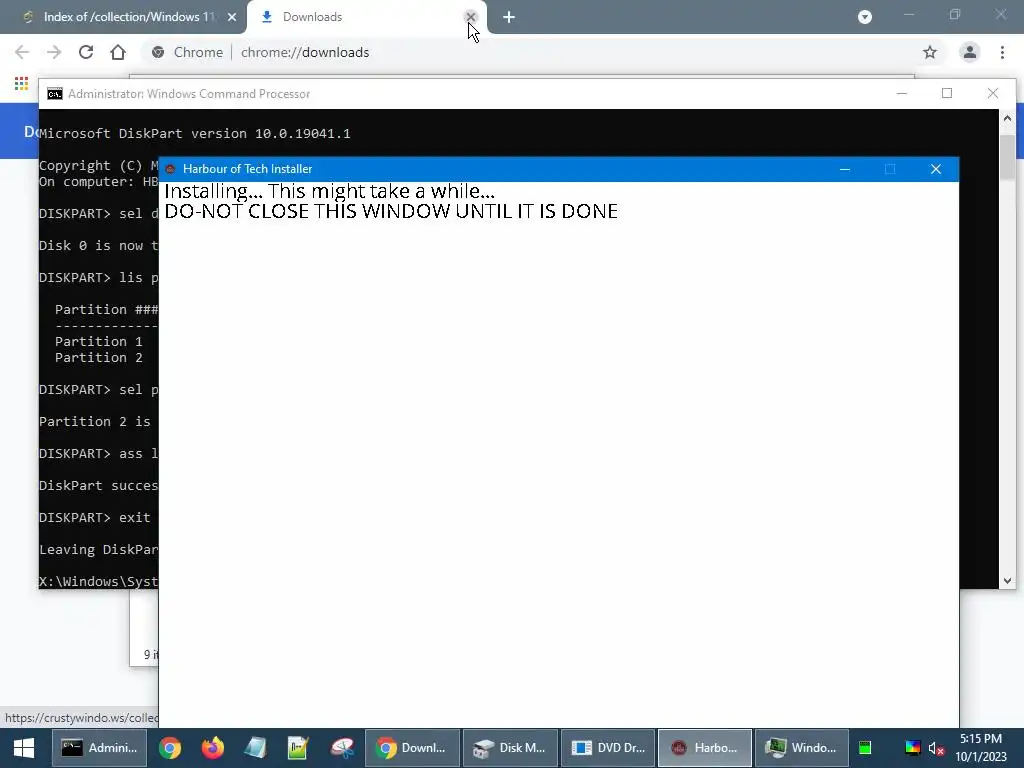Viewport: 1024px width, 768px height.
Task: Launch Firefox from the taskbar
Action: point(212,748)
